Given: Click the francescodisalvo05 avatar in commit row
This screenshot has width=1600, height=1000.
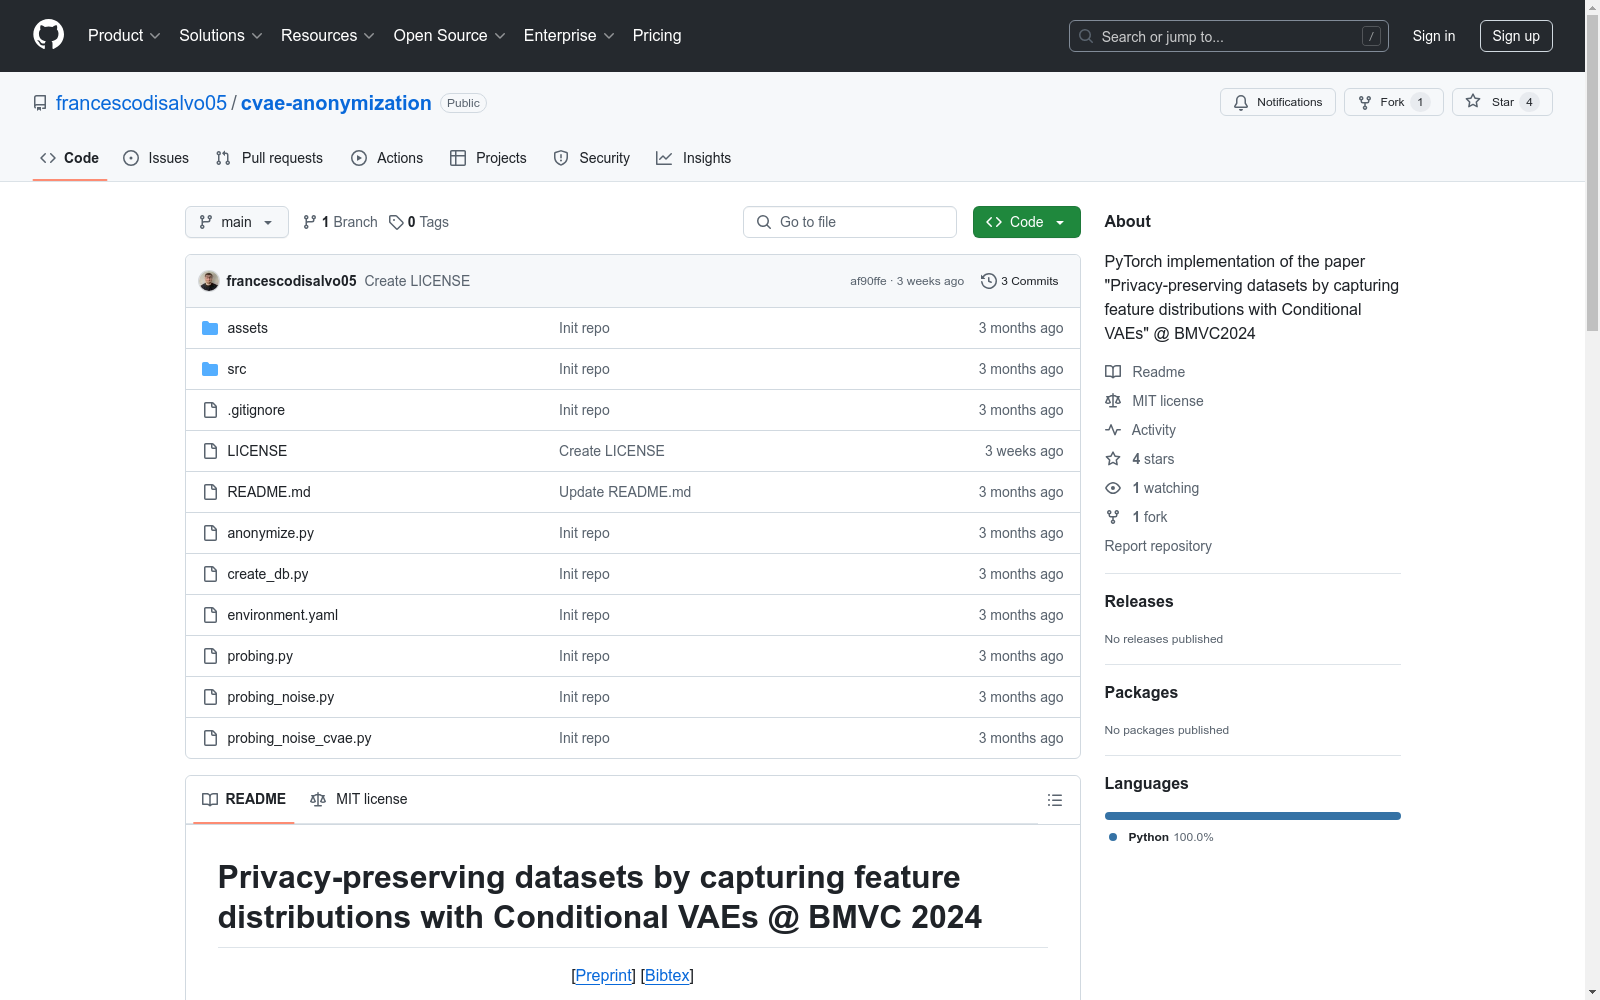Looking at the screenshot, I should 209,281.
